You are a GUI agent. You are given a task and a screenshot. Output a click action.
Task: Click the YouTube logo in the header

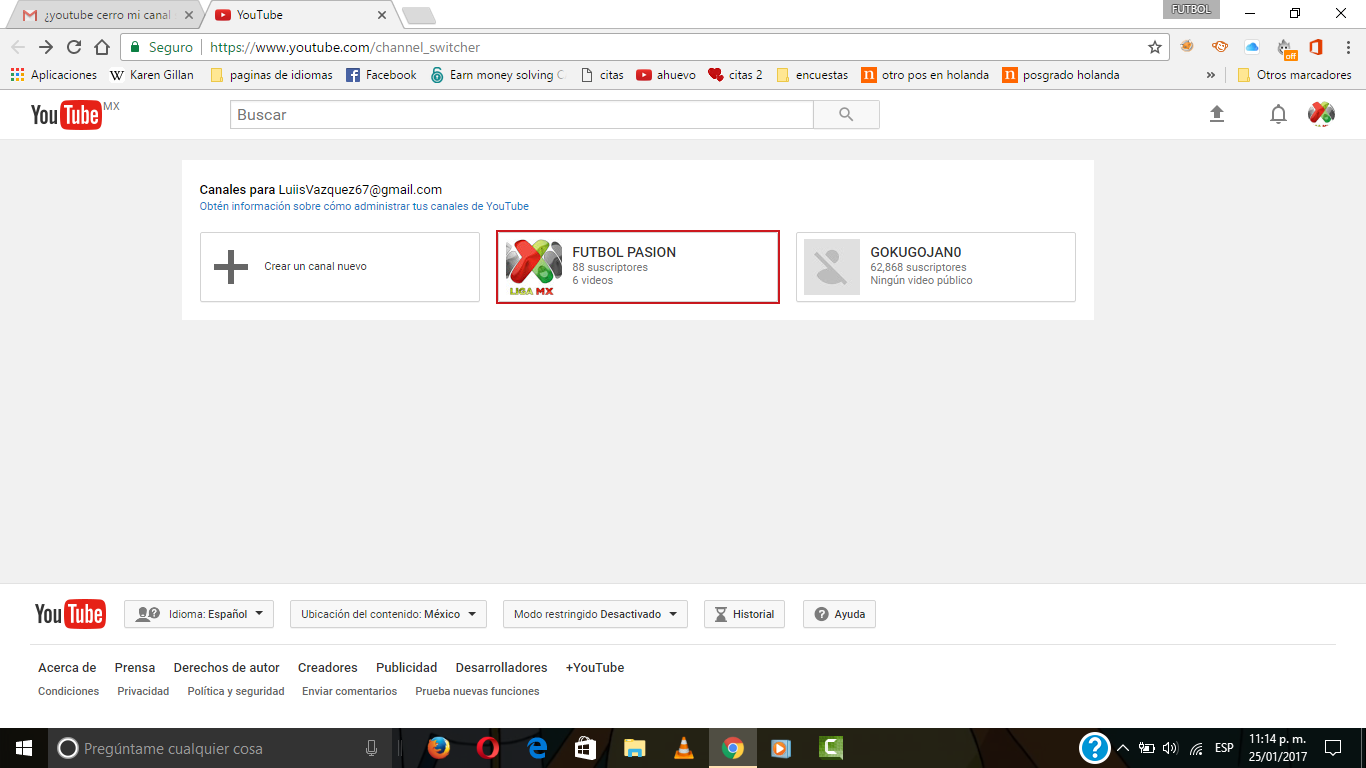(x=66, y=115)
